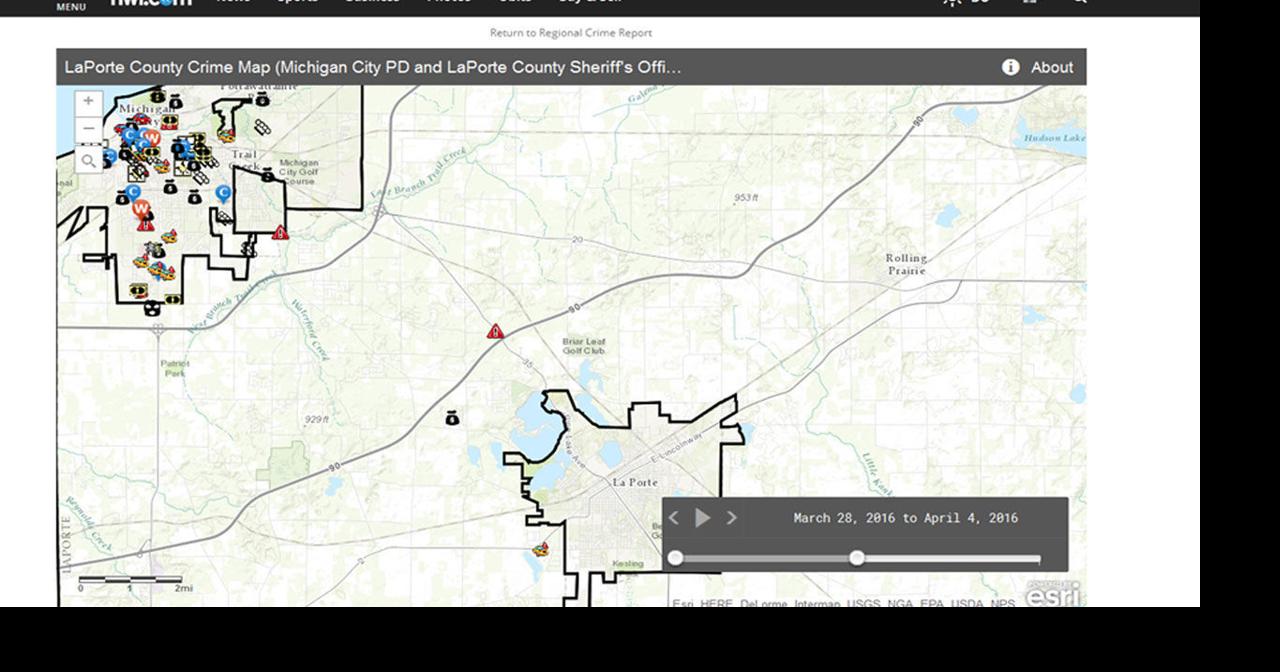The width and height of the screenshot is (1280, 672).
Task: Grab the right time slider handle
Action: coord(857,558)
